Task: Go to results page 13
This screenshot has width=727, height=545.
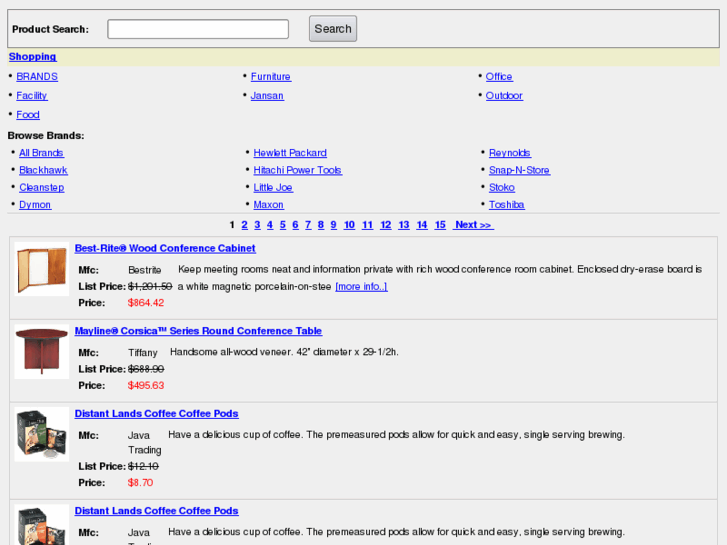Action: (404, 225)
